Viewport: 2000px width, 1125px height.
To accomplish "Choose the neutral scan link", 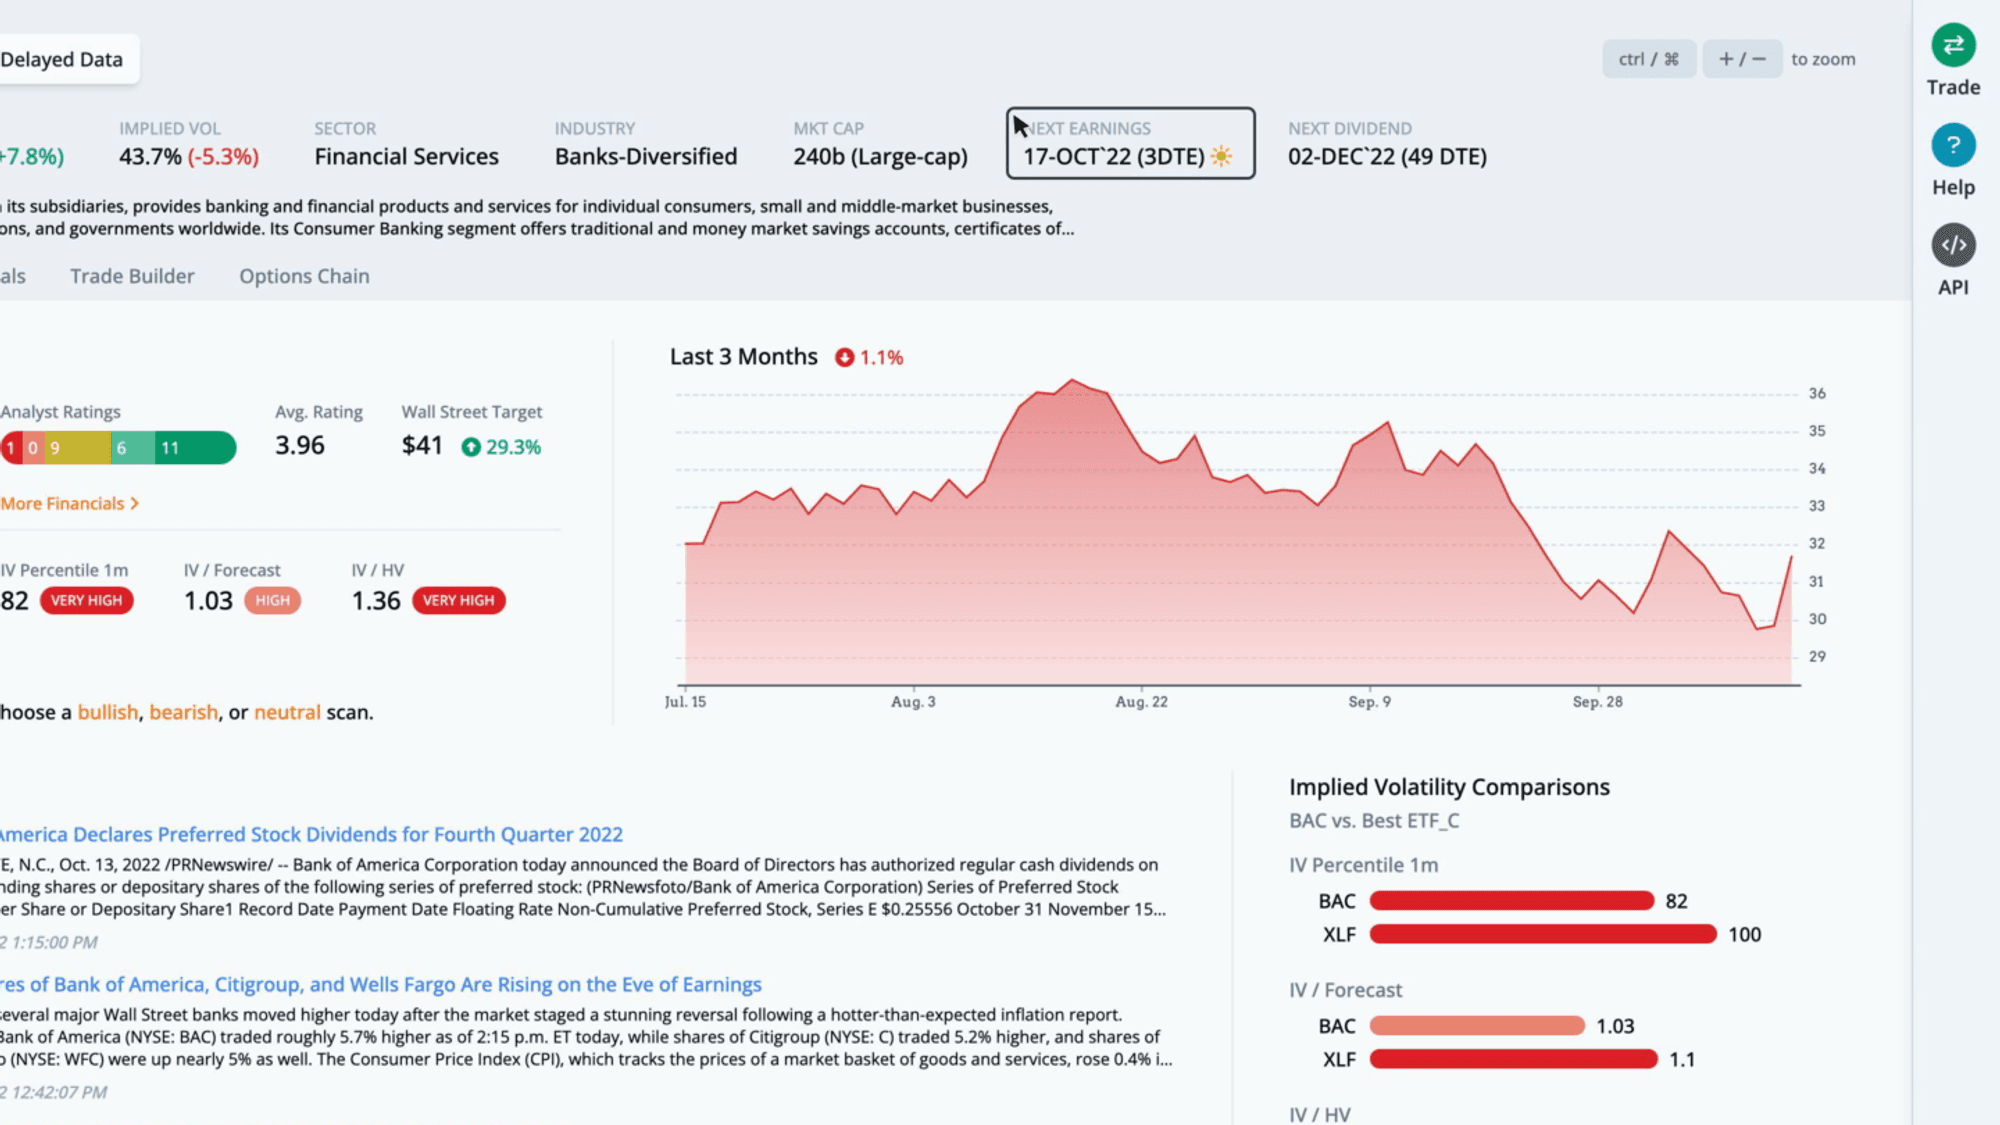I will 287,712.
